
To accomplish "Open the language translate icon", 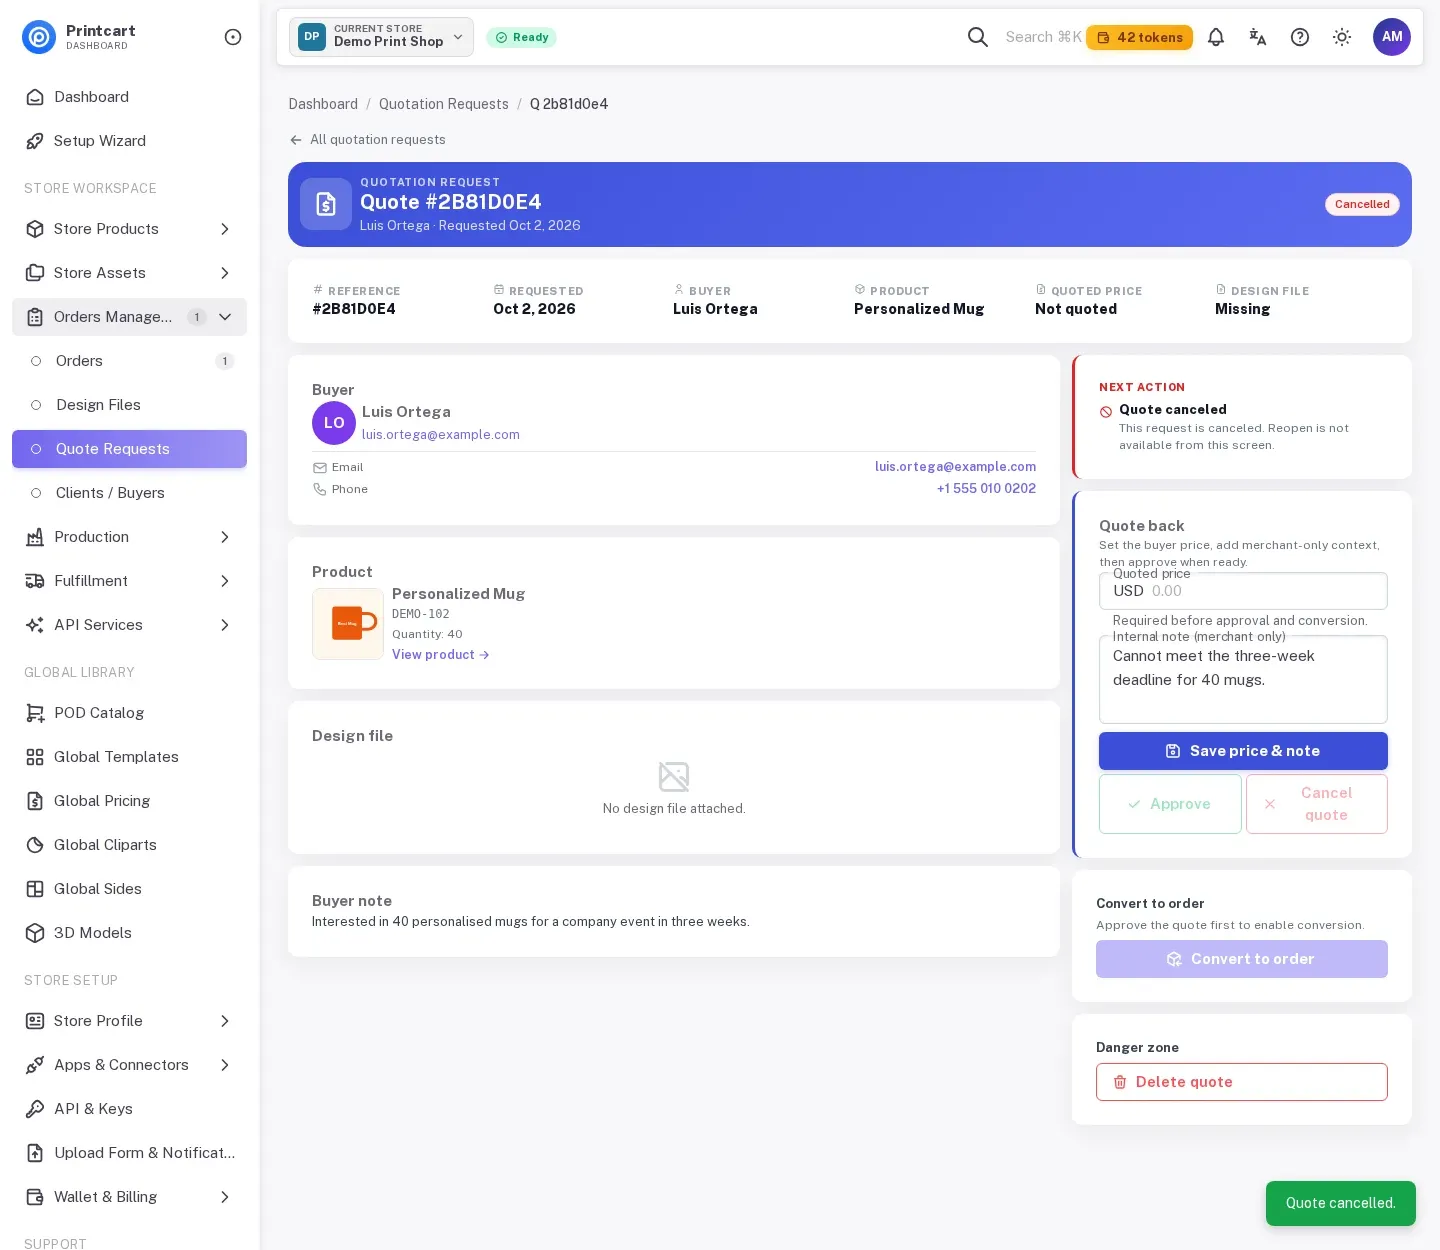I will pos(1258,37).
